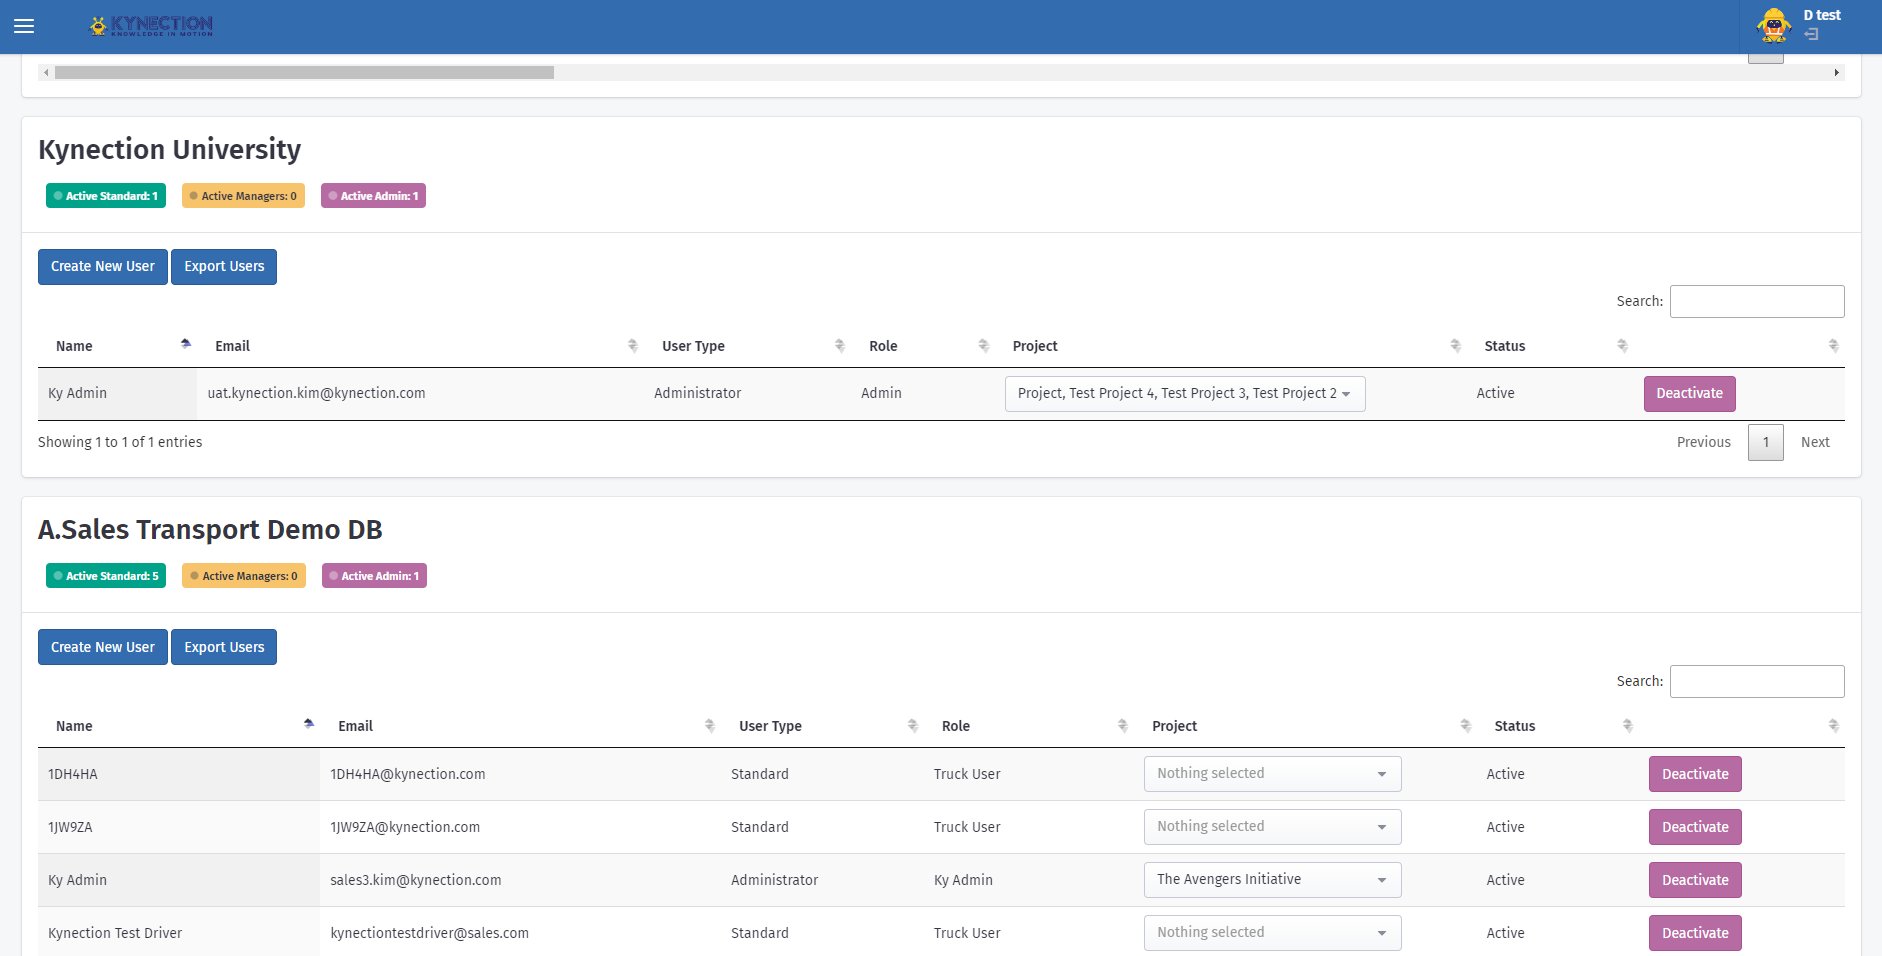Sort Kynection University table by Email
The height and width of the screenshot is (956, 1882).
pyautogui.click(x=420, y=346)
